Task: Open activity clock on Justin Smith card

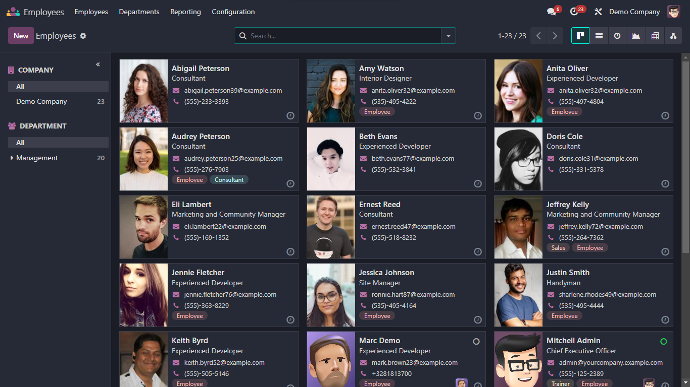Action: 665,320
